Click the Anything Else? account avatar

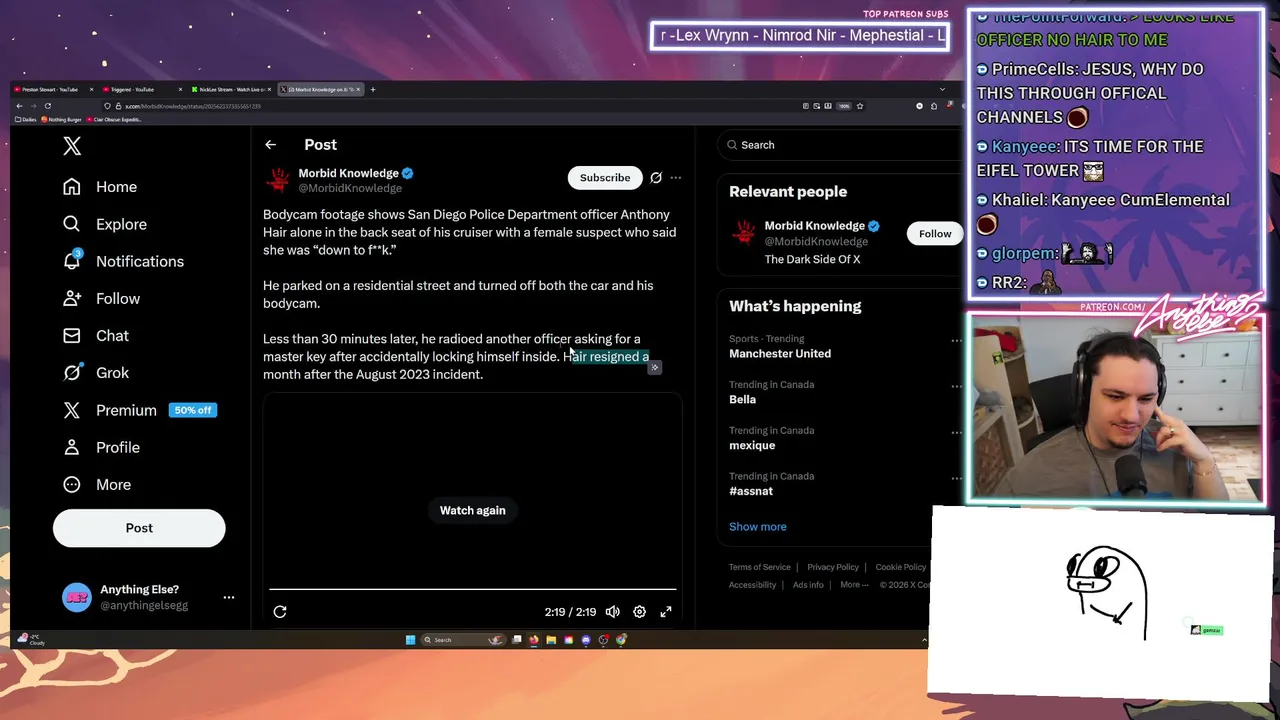(76, 597)
